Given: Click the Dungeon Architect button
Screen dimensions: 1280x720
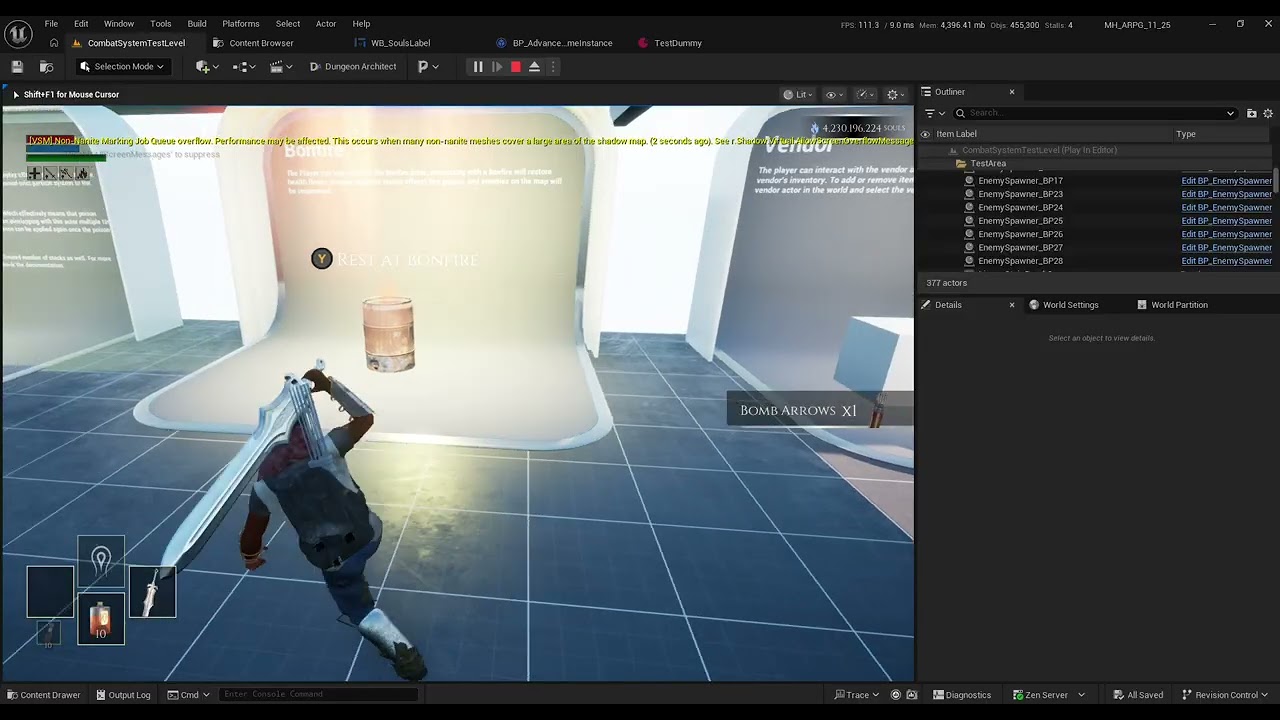Looking at the screenshot, I should click(353, 67).
